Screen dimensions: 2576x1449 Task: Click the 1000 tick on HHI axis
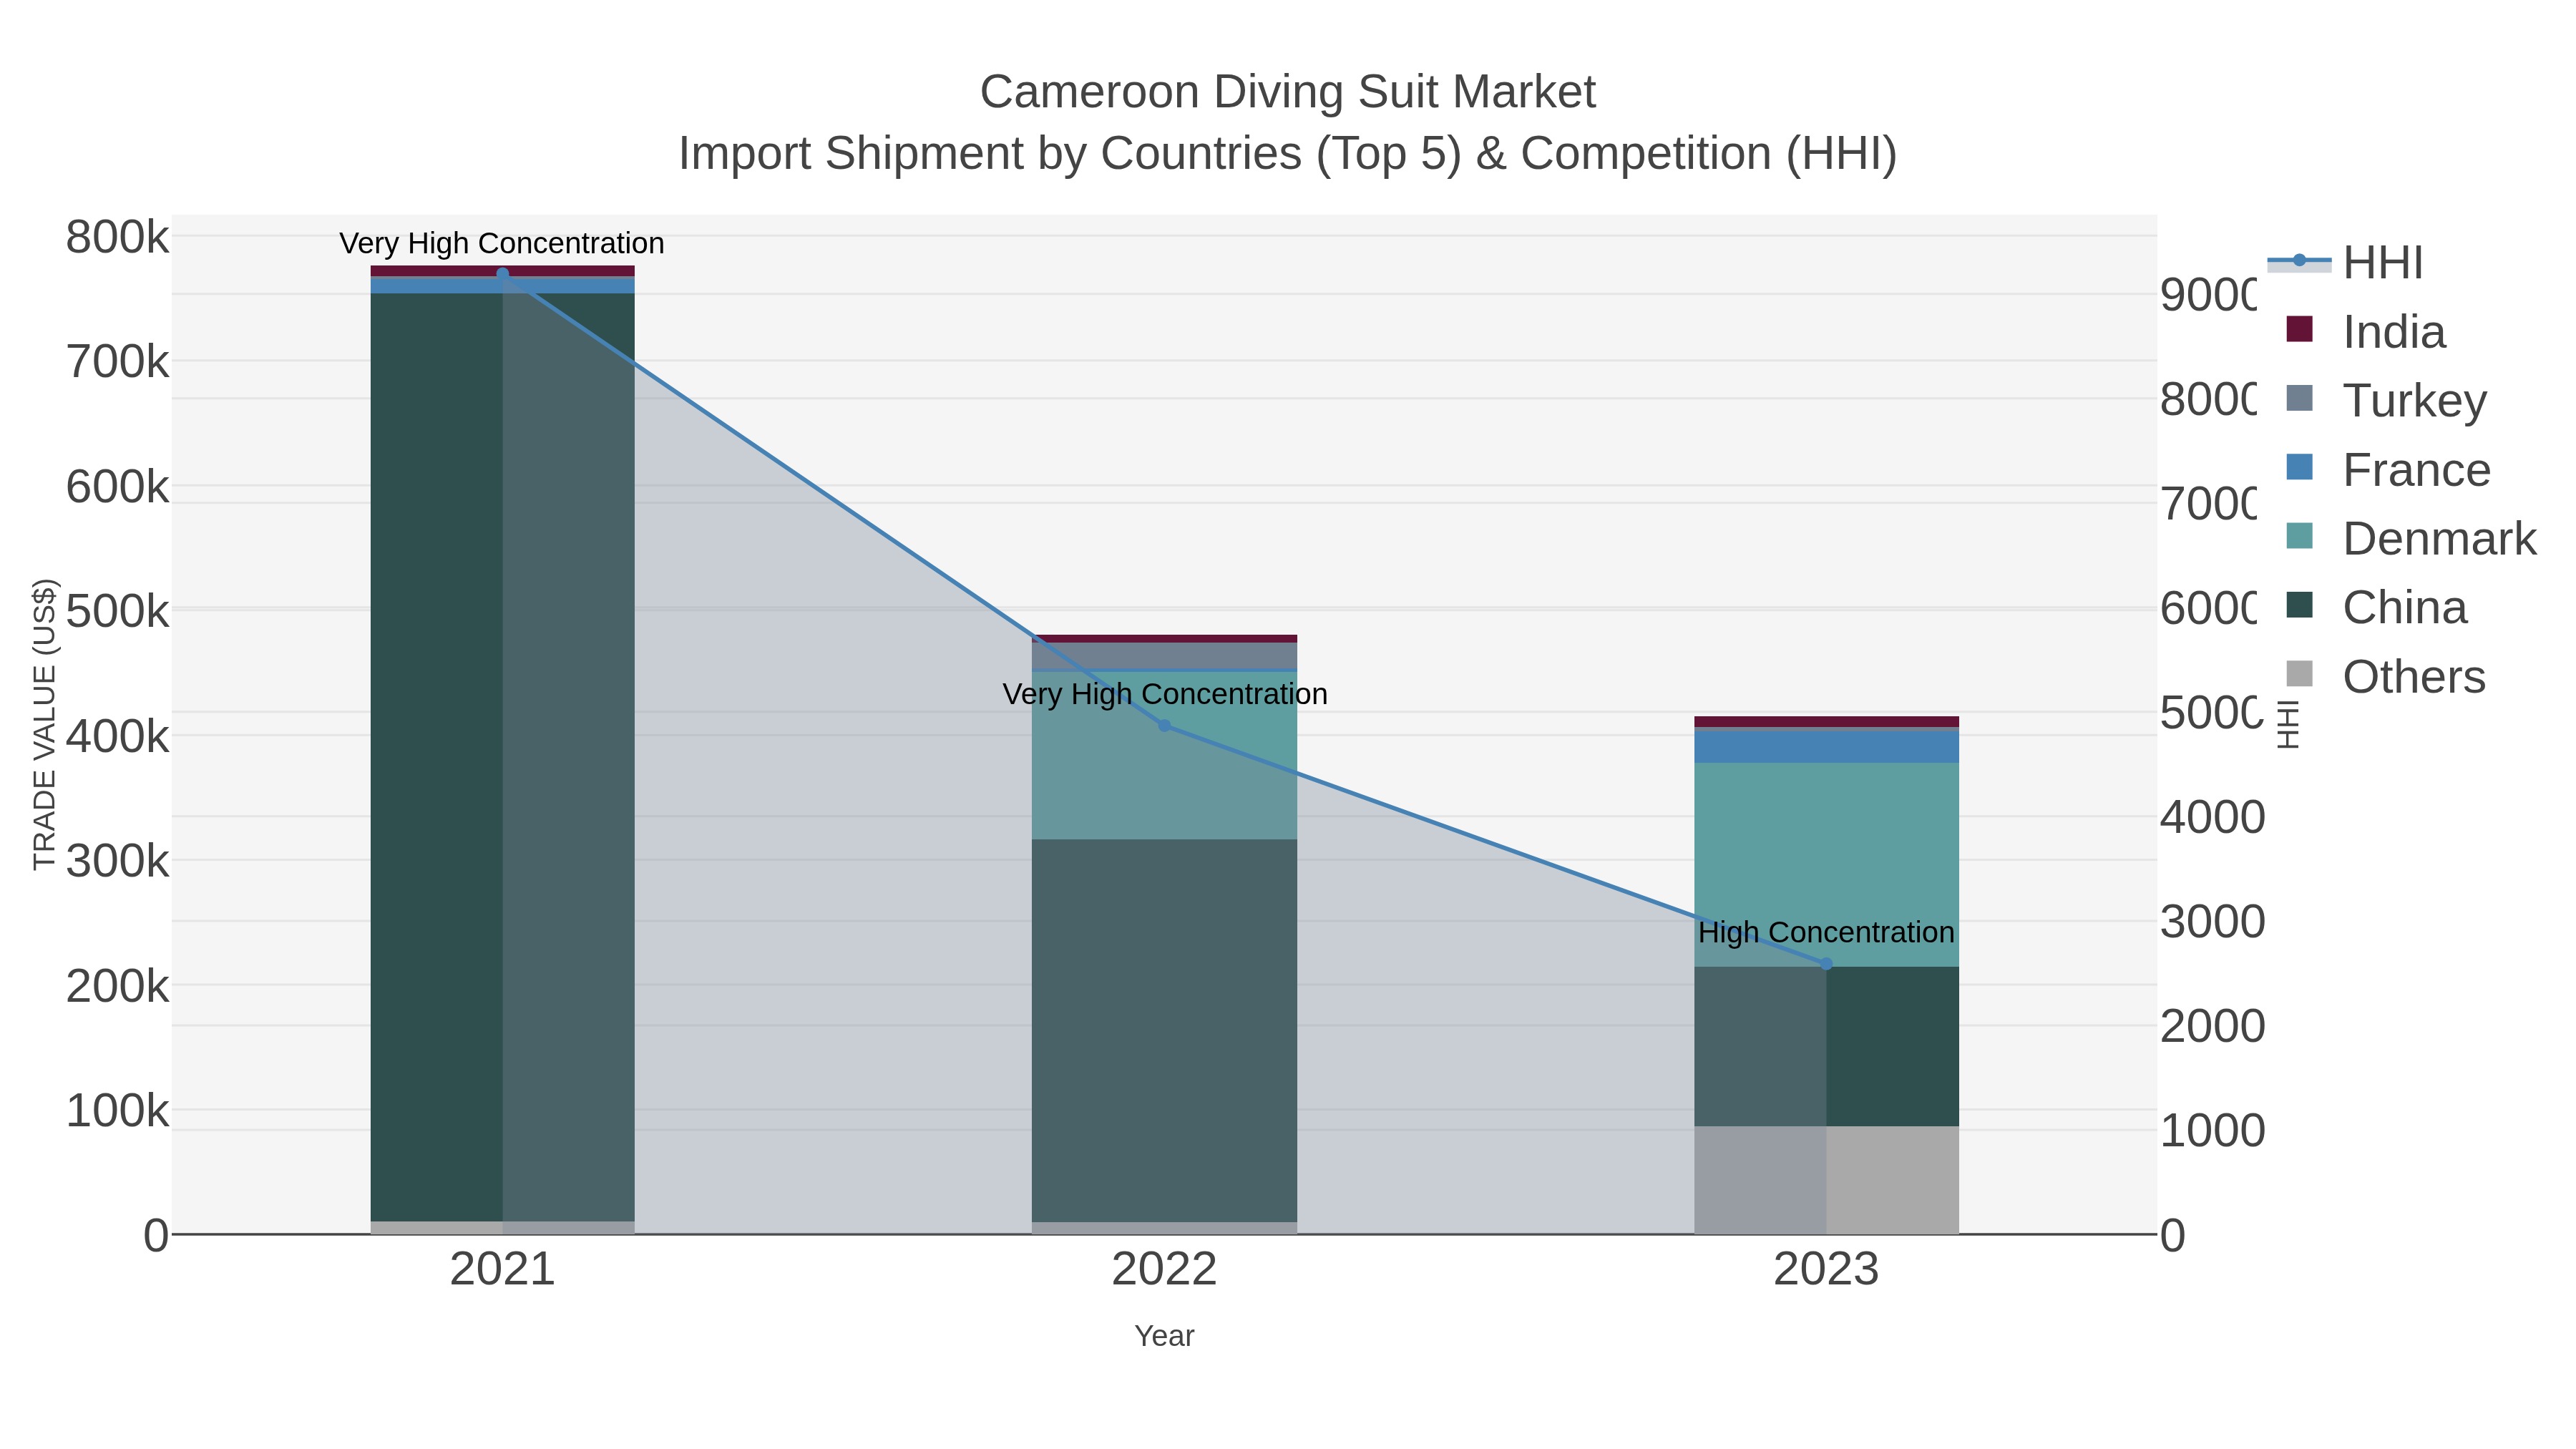click(x=2212, y=1130)
